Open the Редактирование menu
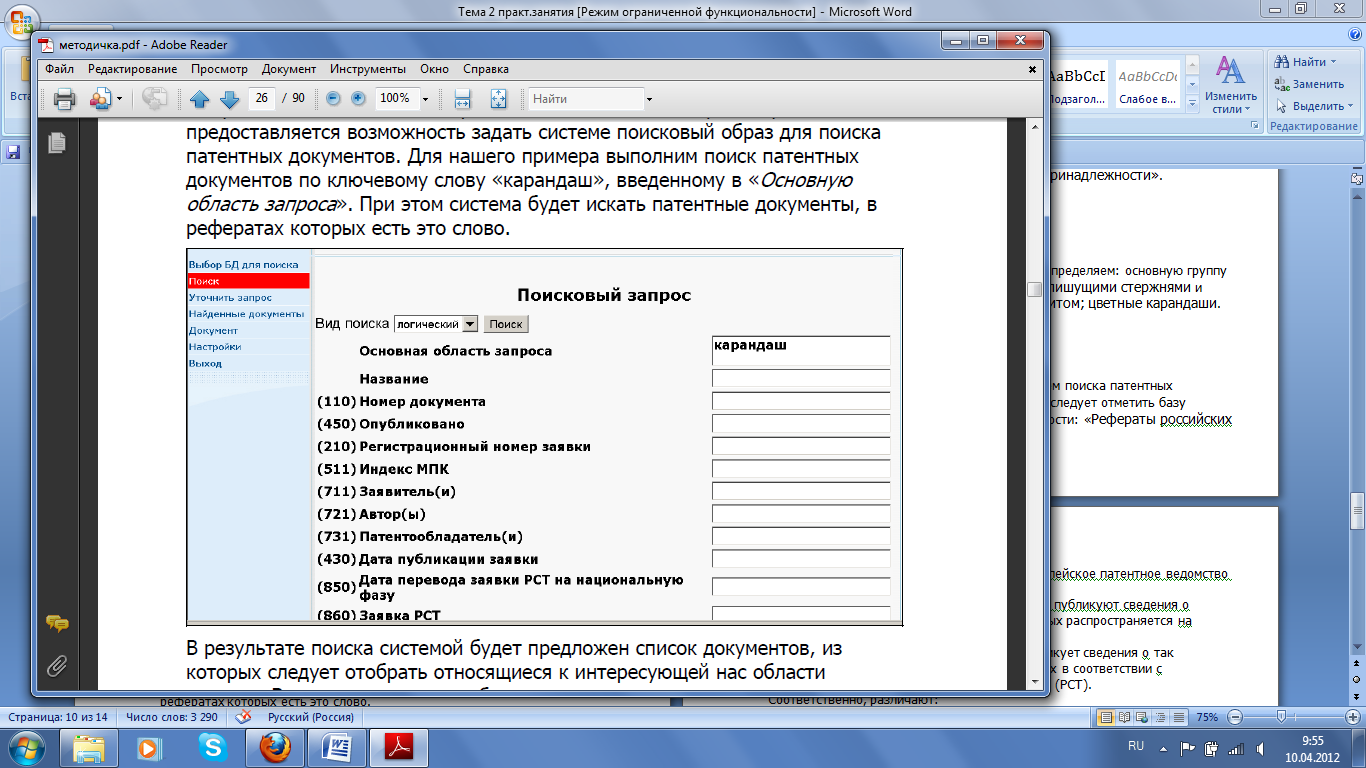The width and height of the screenshot is (1366, 768). pyautogui.click(x=132, y=69)
